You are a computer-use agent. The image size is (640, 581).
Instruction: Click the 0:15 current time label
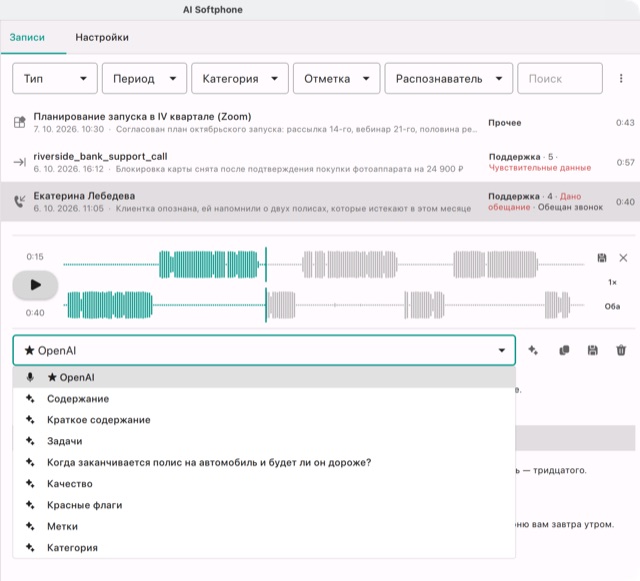35,256
